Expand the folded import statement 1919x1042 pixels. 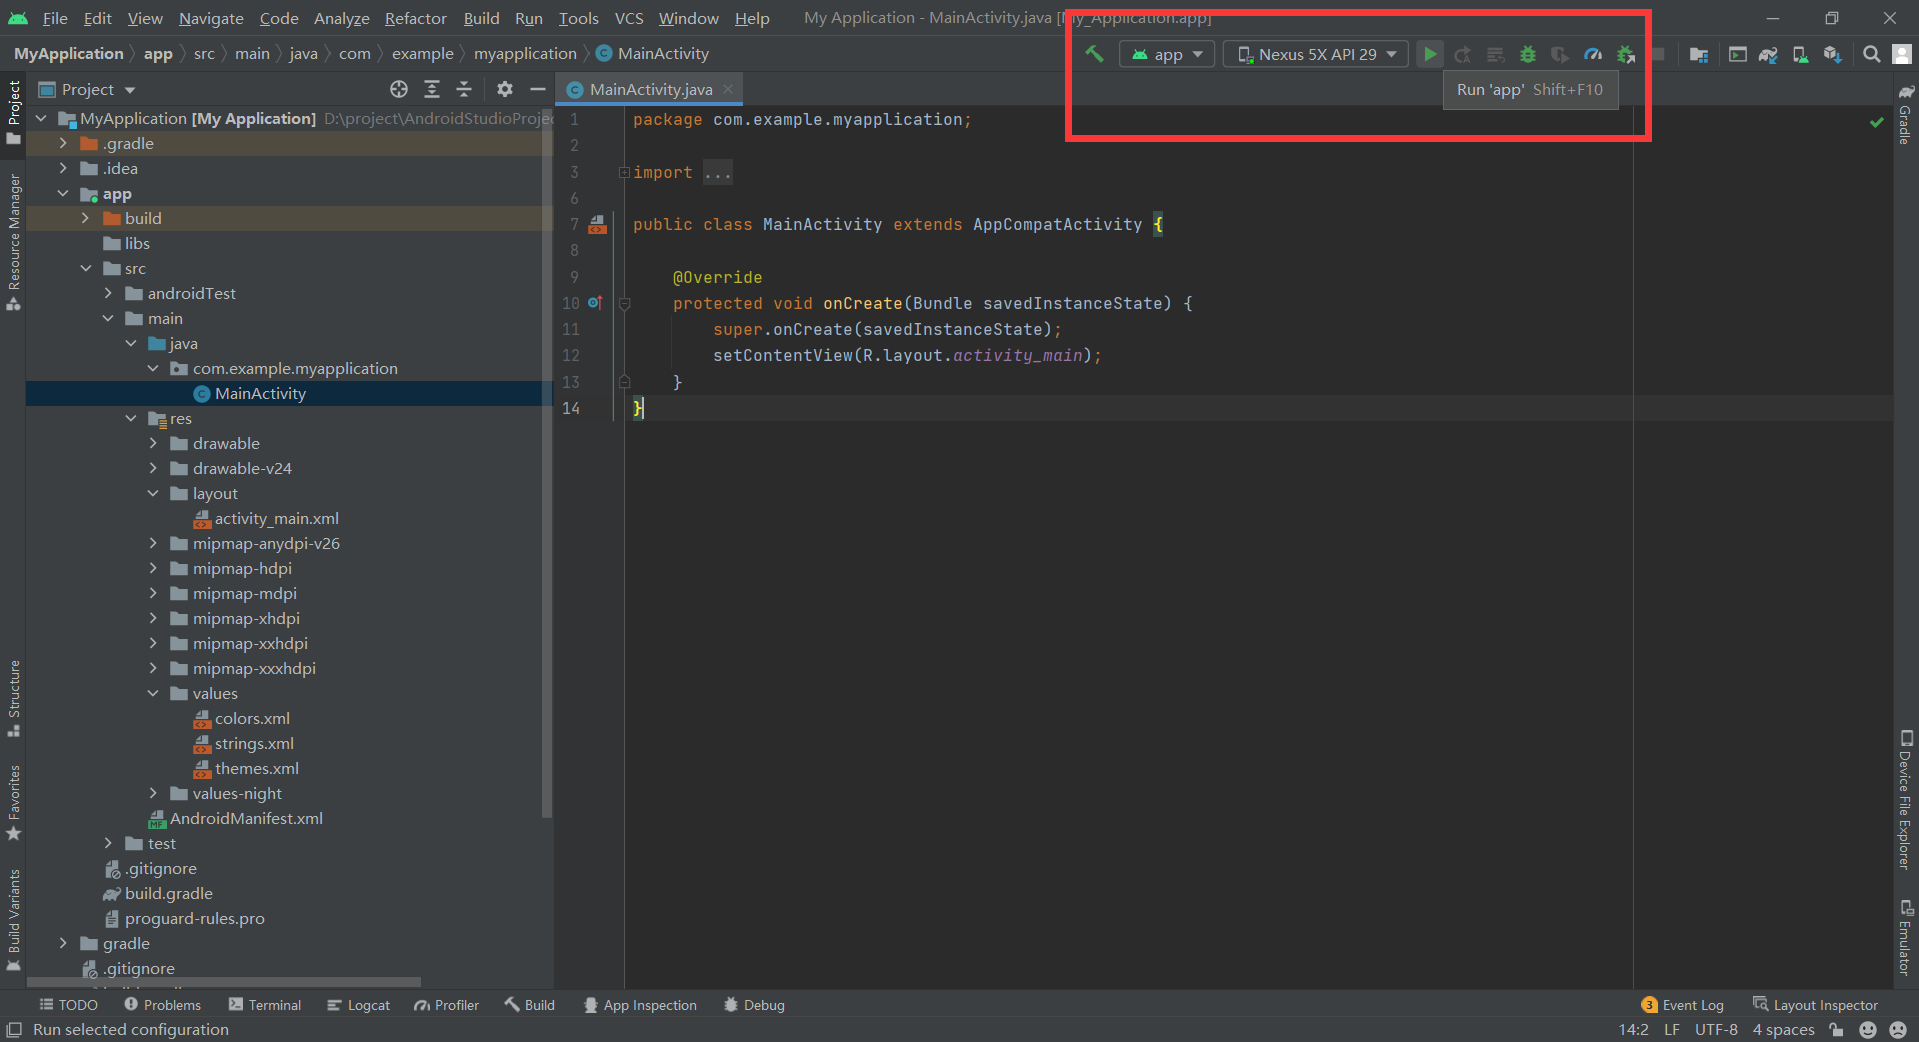point(624,172)
